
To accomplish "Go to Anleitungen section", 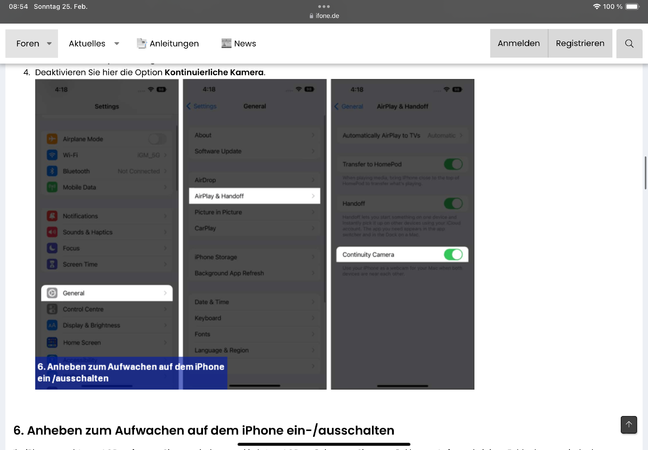I will (168, 43).
